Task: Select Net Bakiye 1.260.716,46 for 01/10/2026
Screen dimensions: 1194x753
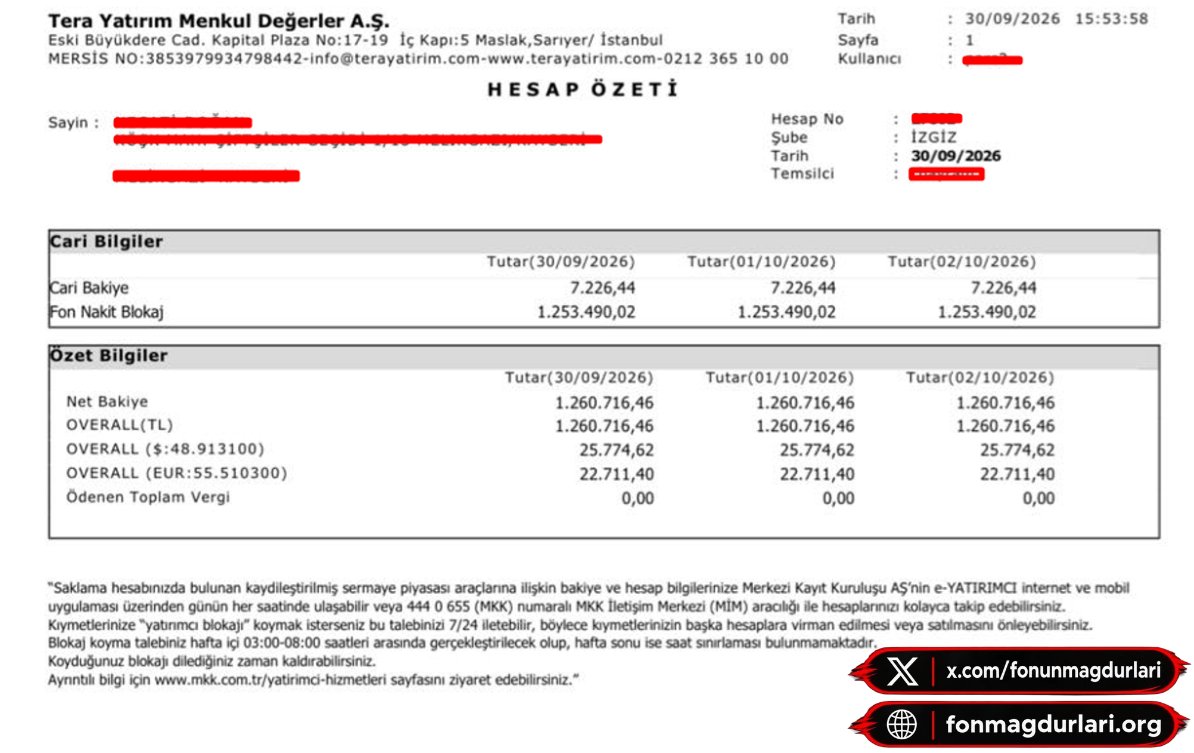Action: [x=805, y=403]
